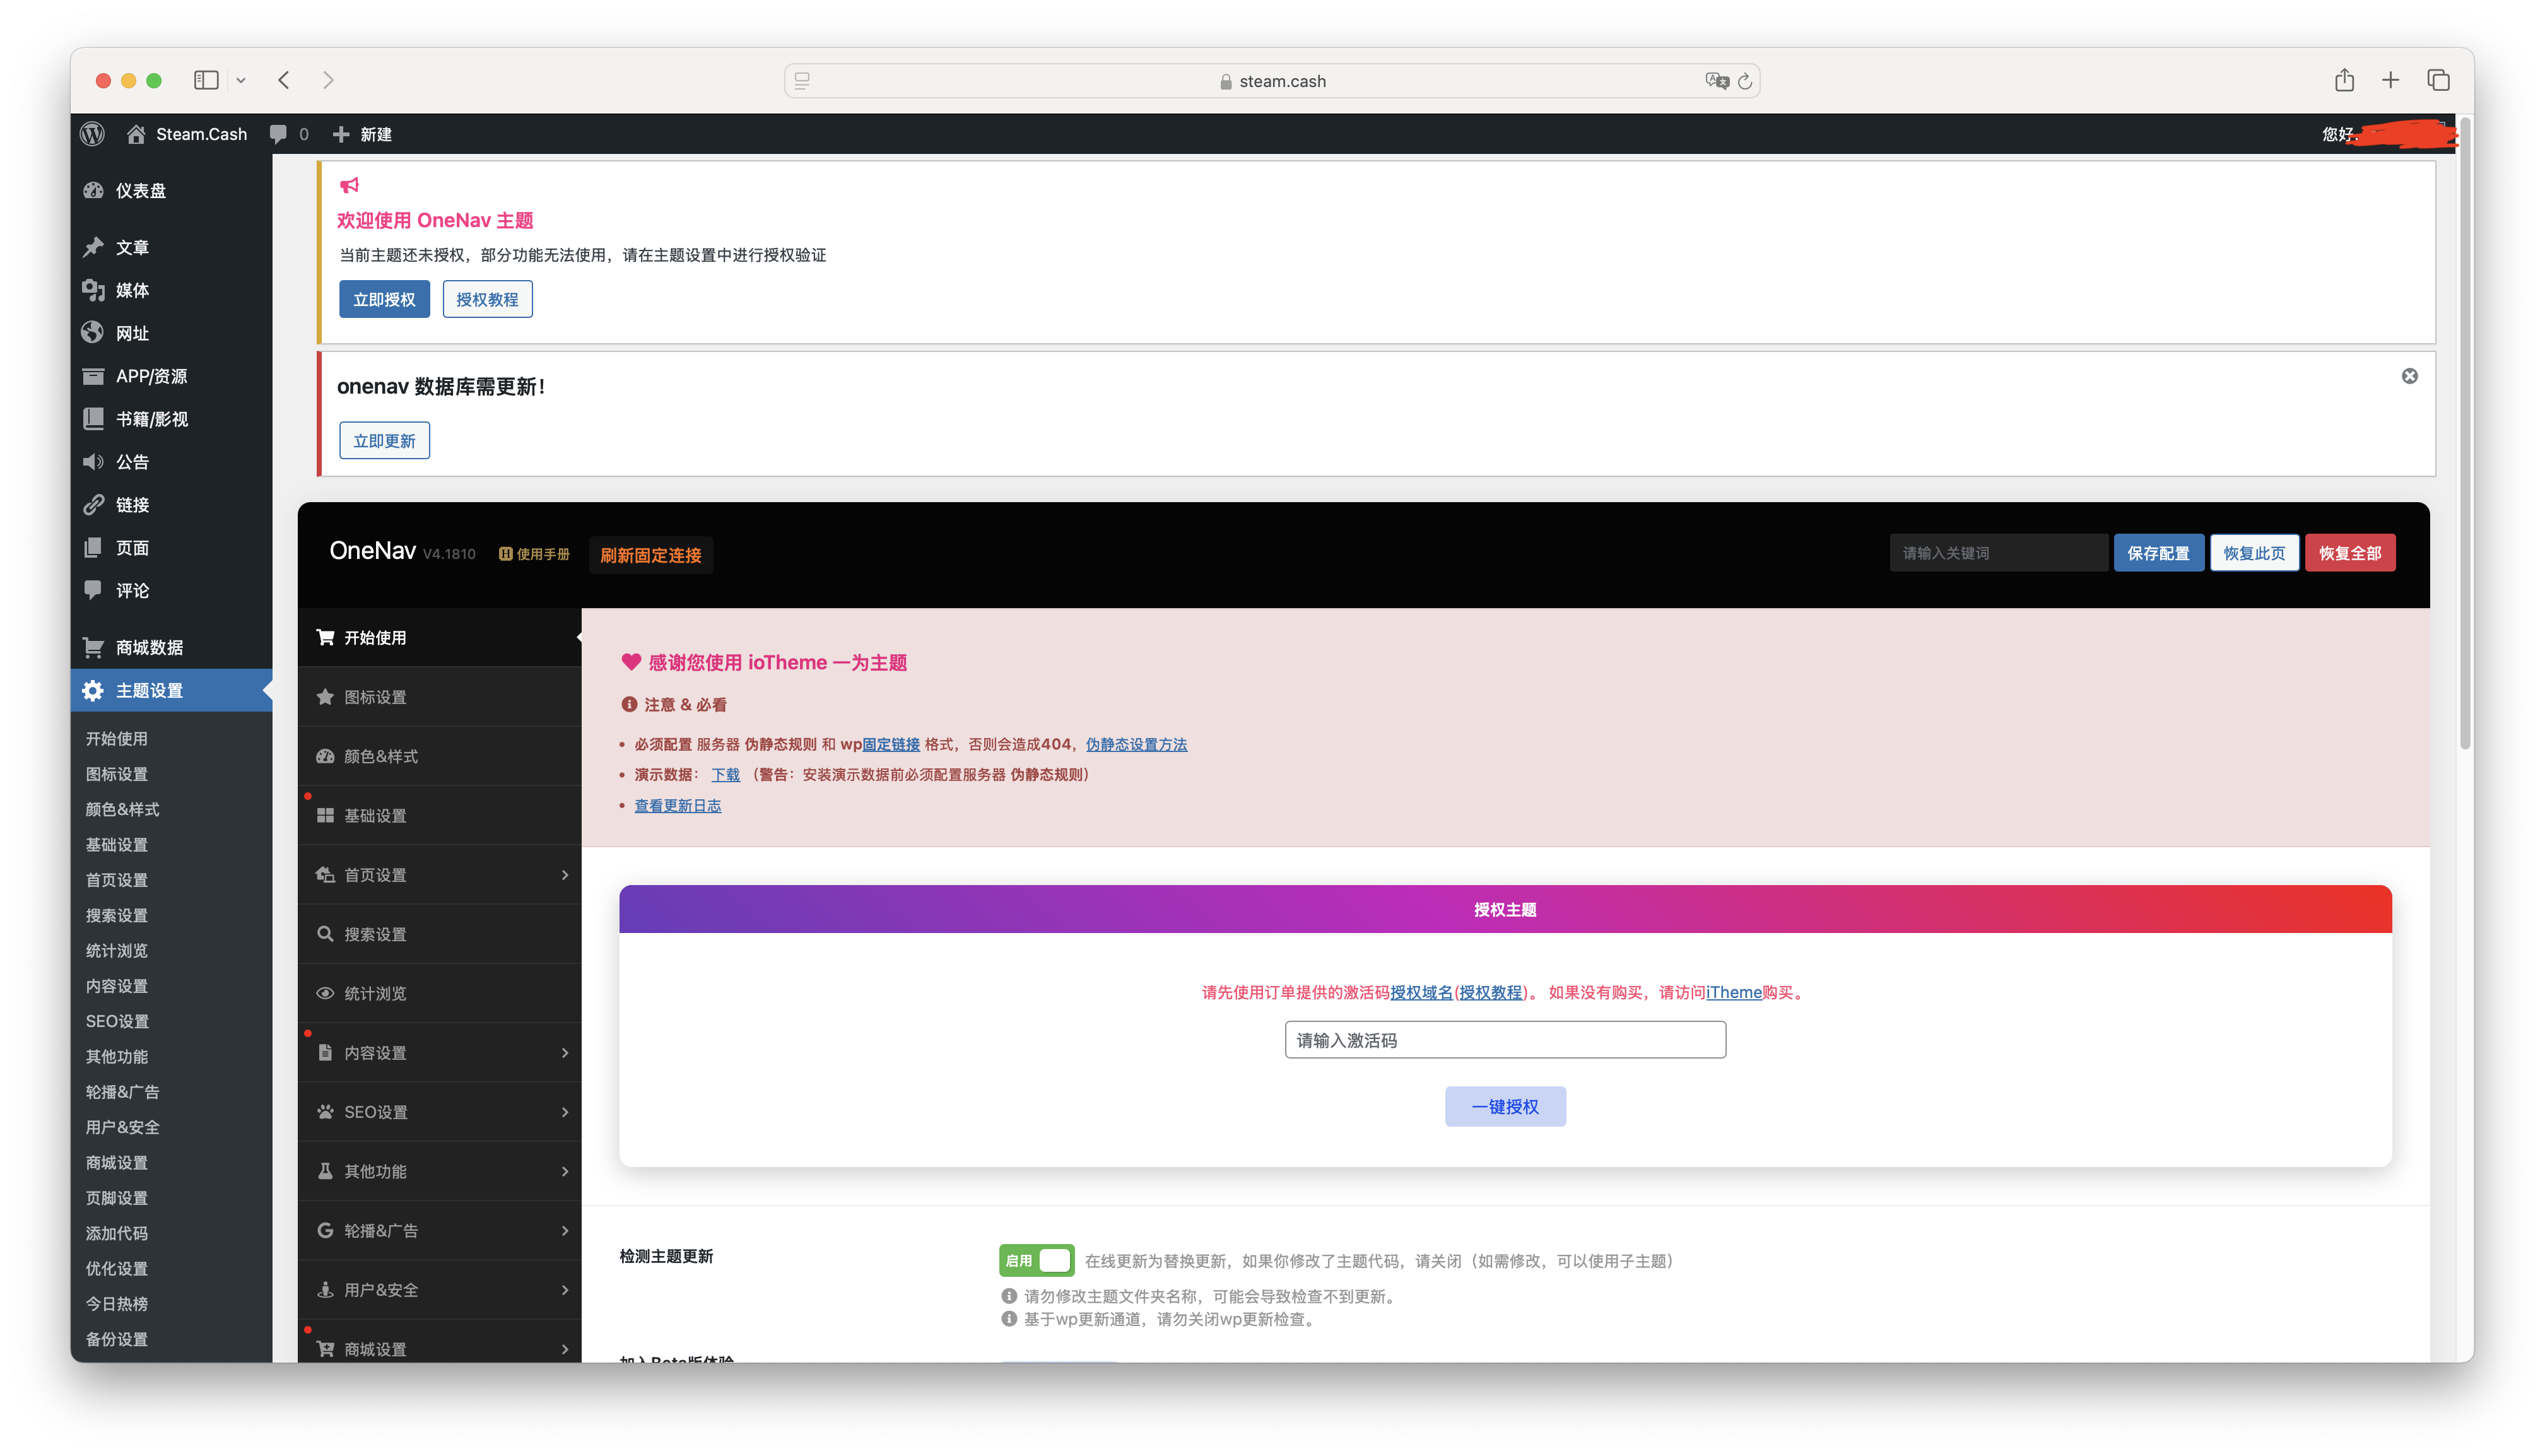Select 开始使用 tab in OneNav panel
The image size is (2545, 1456).
(439, 637)
